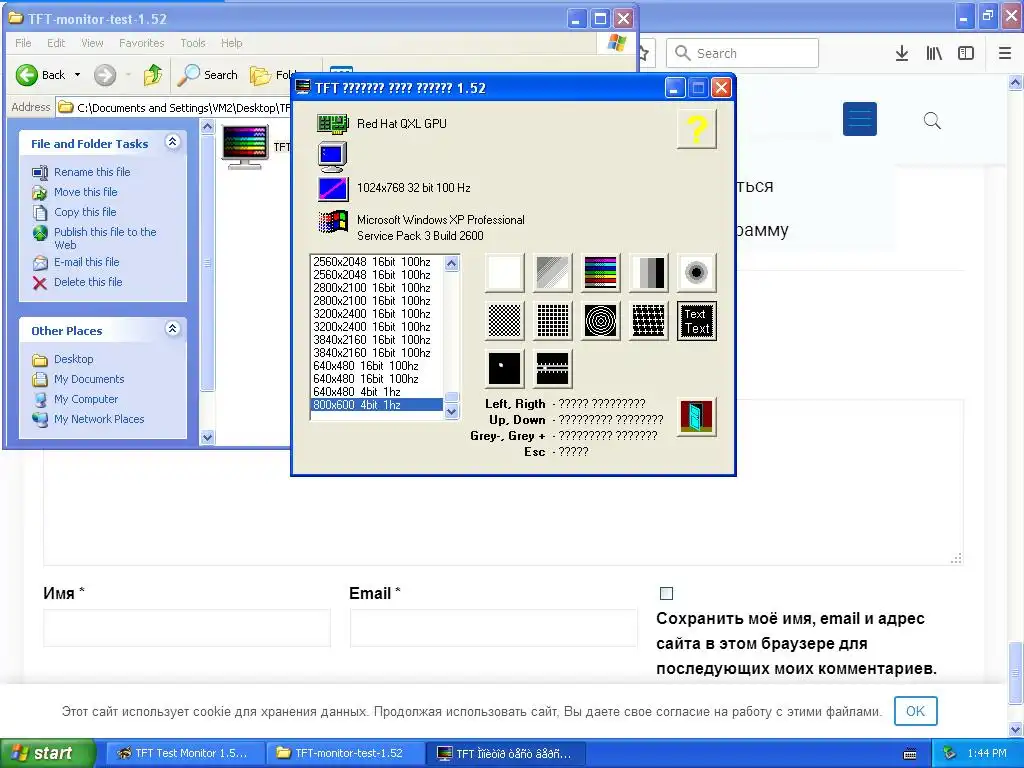Screen dimensions: 1024x768
Task: Click the Red Hat QXL GPU card icon
Action: (332, 123)
